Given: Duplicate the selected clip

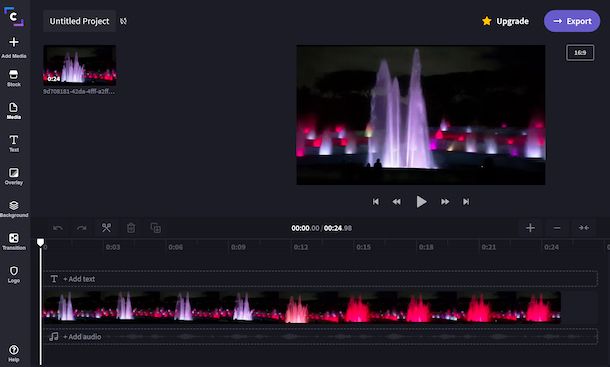Looking at the screenshot, I should point(156,228).
